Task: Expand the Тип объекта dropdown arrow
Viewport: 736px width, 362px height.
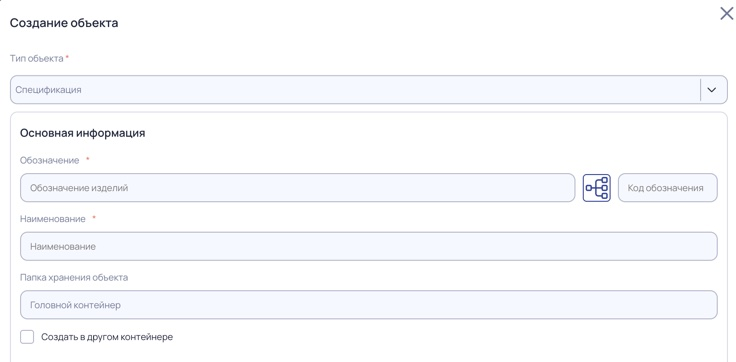Action: click(x=712, y=90)
